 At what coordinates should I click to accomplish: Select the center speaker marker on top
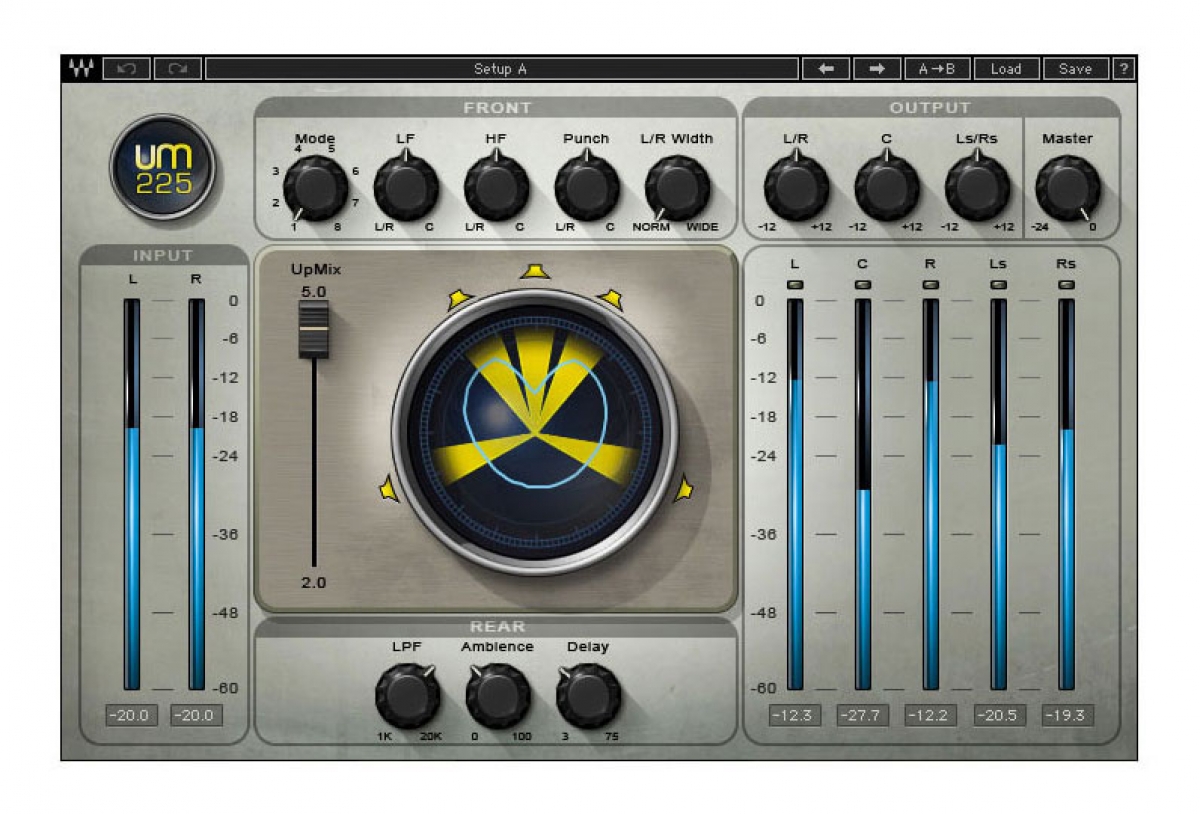535,271
